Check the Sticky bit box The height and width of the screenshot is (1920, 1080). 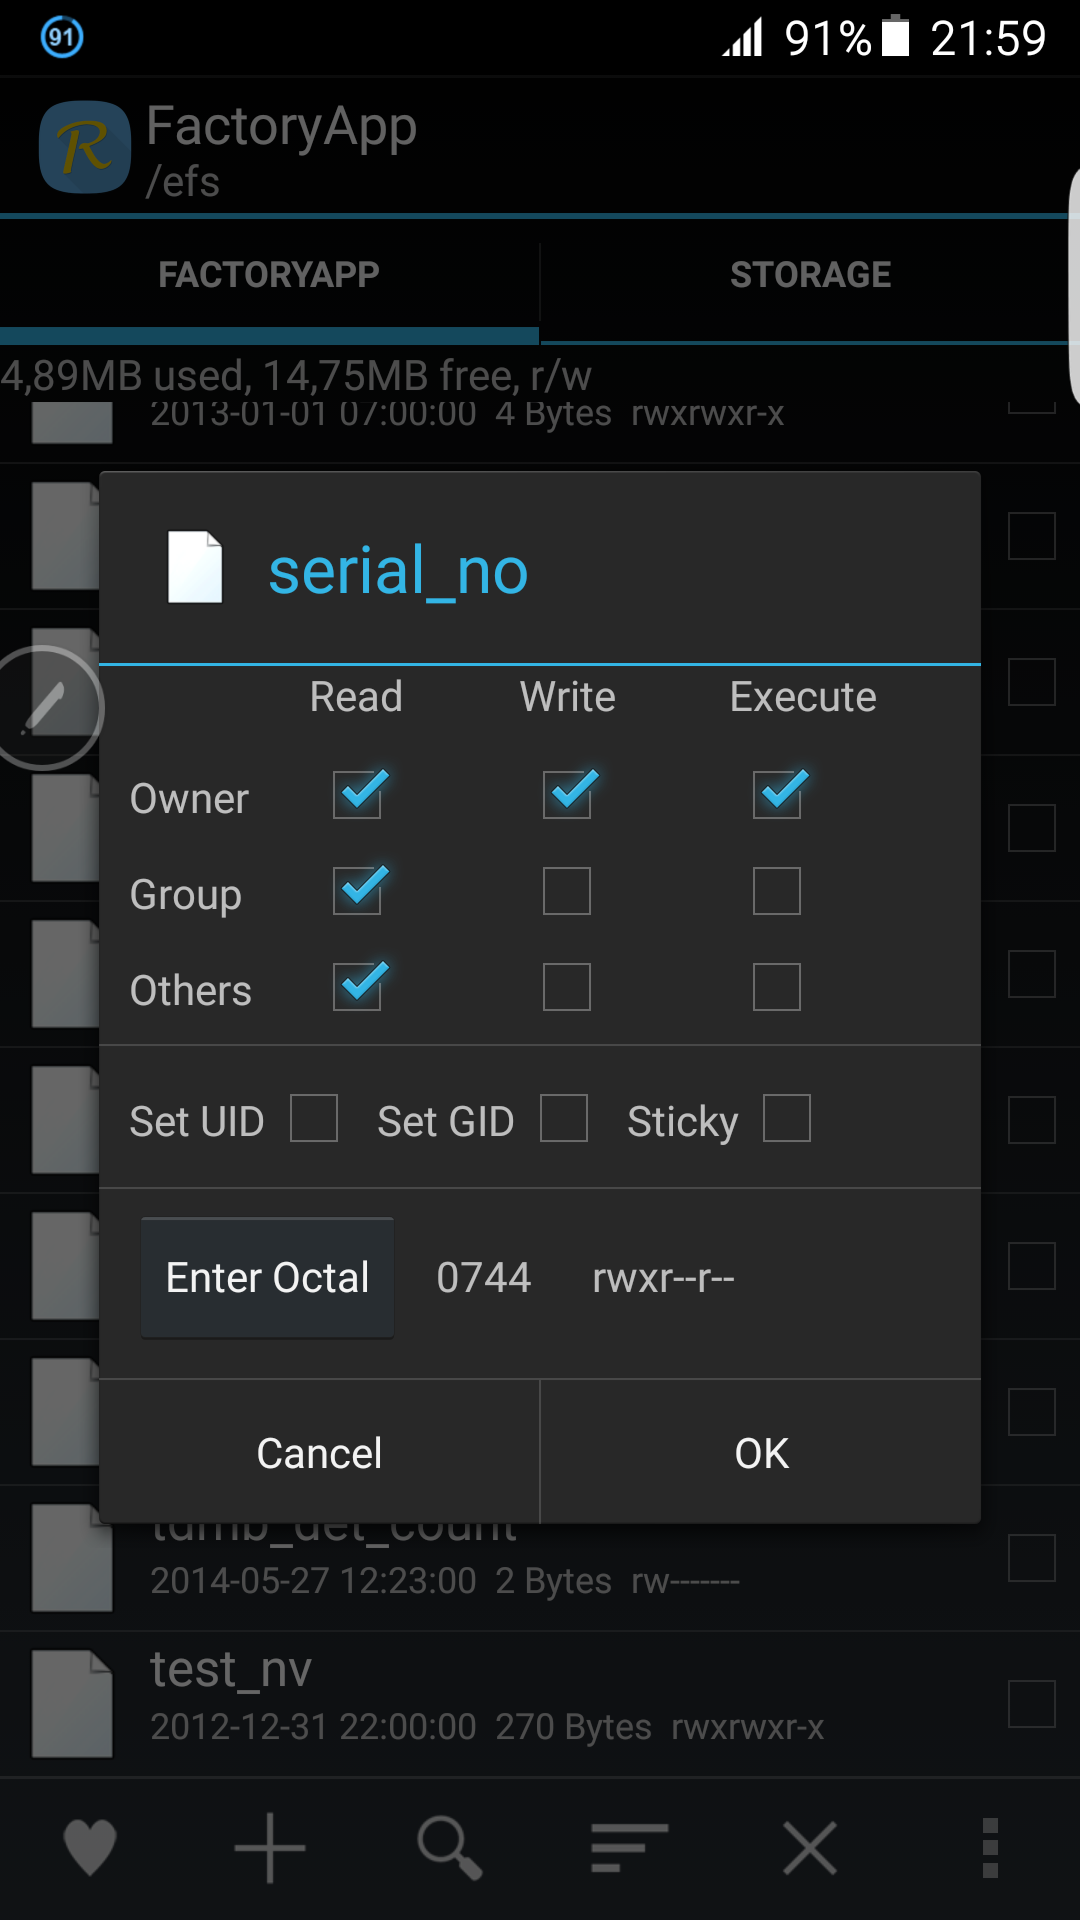787,1118
